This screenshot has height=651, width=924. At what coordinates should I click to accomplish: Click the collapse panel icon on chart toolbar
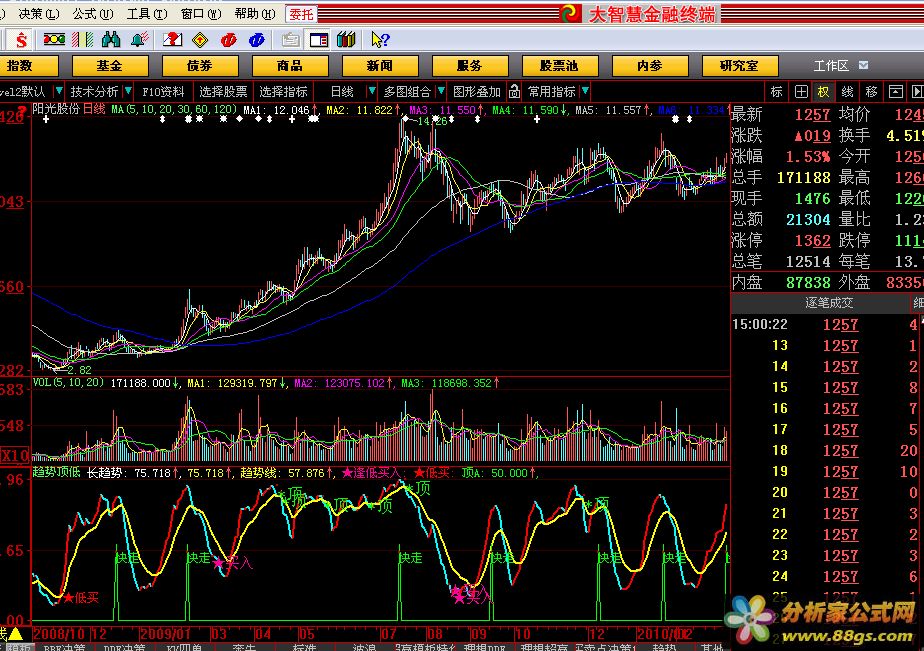[895, 91]
